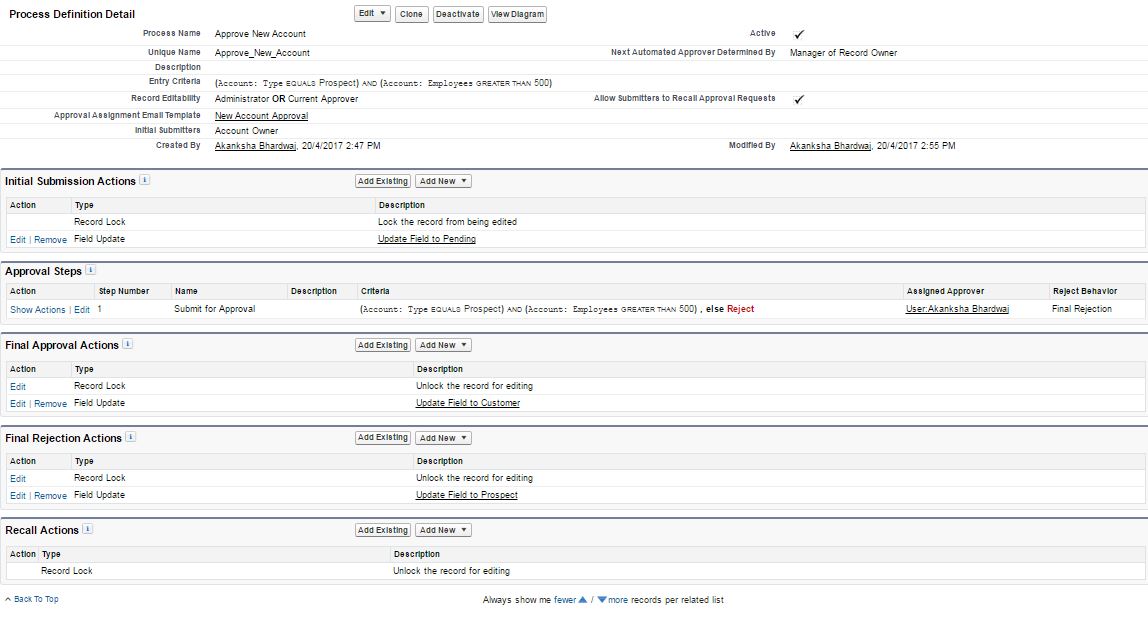
Task: Open the New Account Approval email template
Action: (x=260, y=115)
